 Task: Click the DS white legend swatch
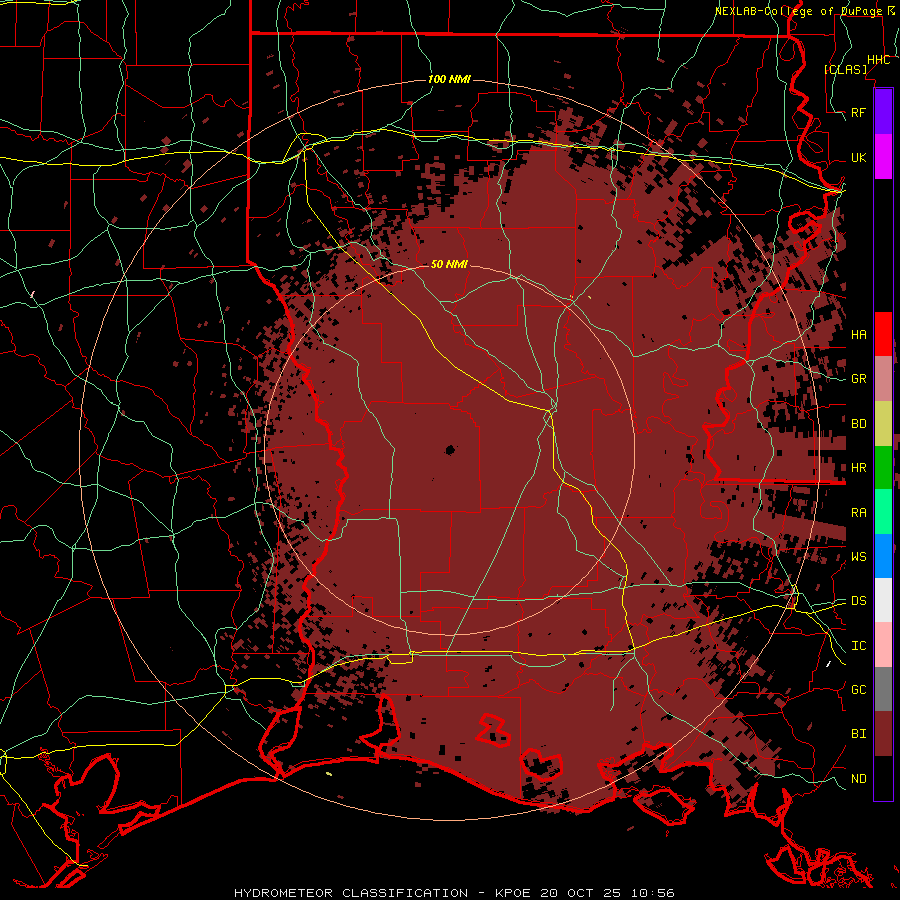click(x=883, y=600)
